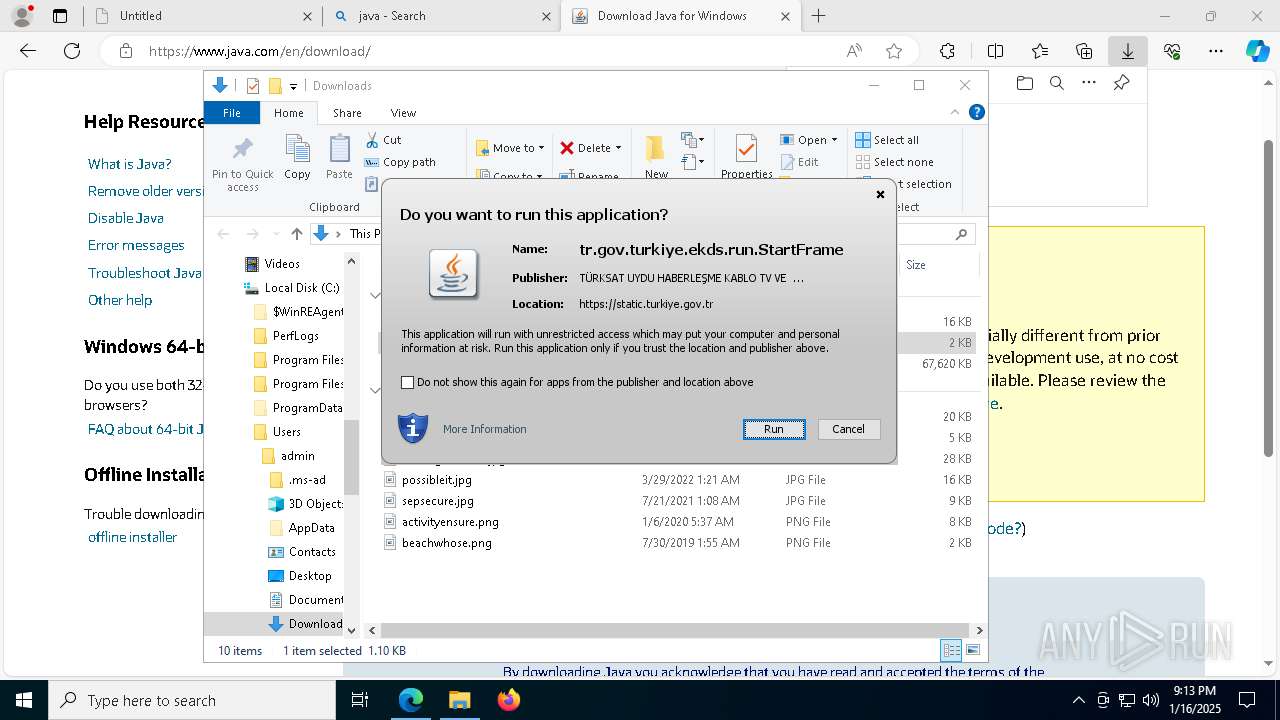Open Explorer Help question mark icon
Image resolution: width=1280 pixels, height=720 pixels.
(x=977, y=113)
